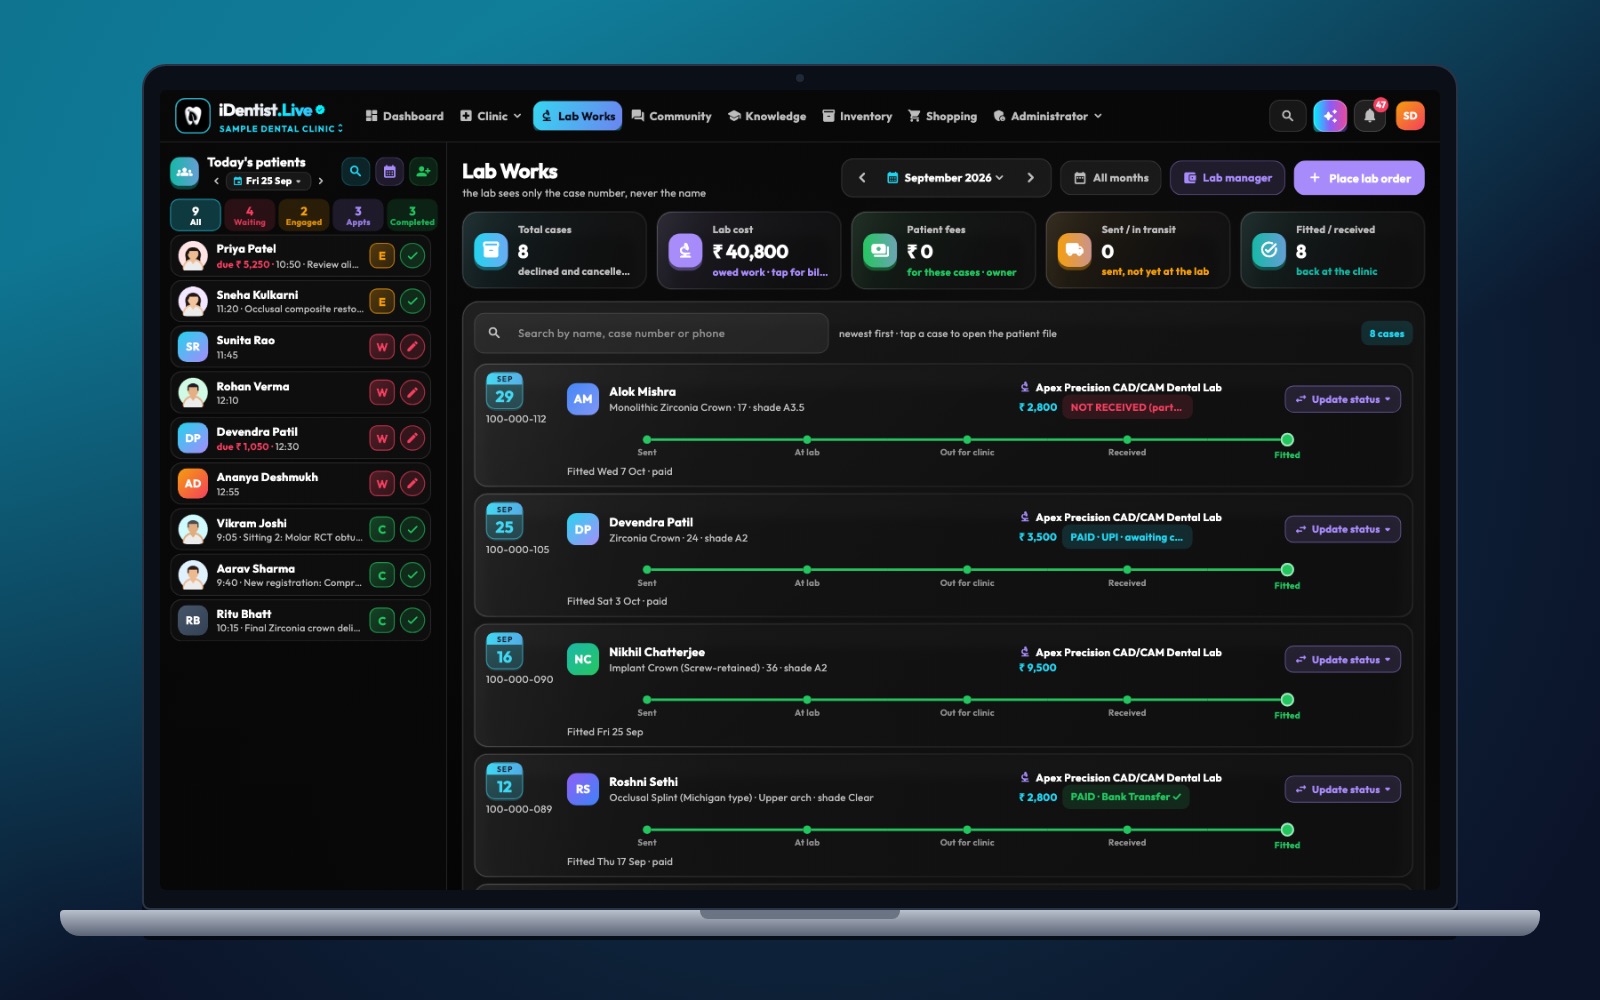
Task: Click the Sent / in transit truck icon
Action: point(1074,250)
